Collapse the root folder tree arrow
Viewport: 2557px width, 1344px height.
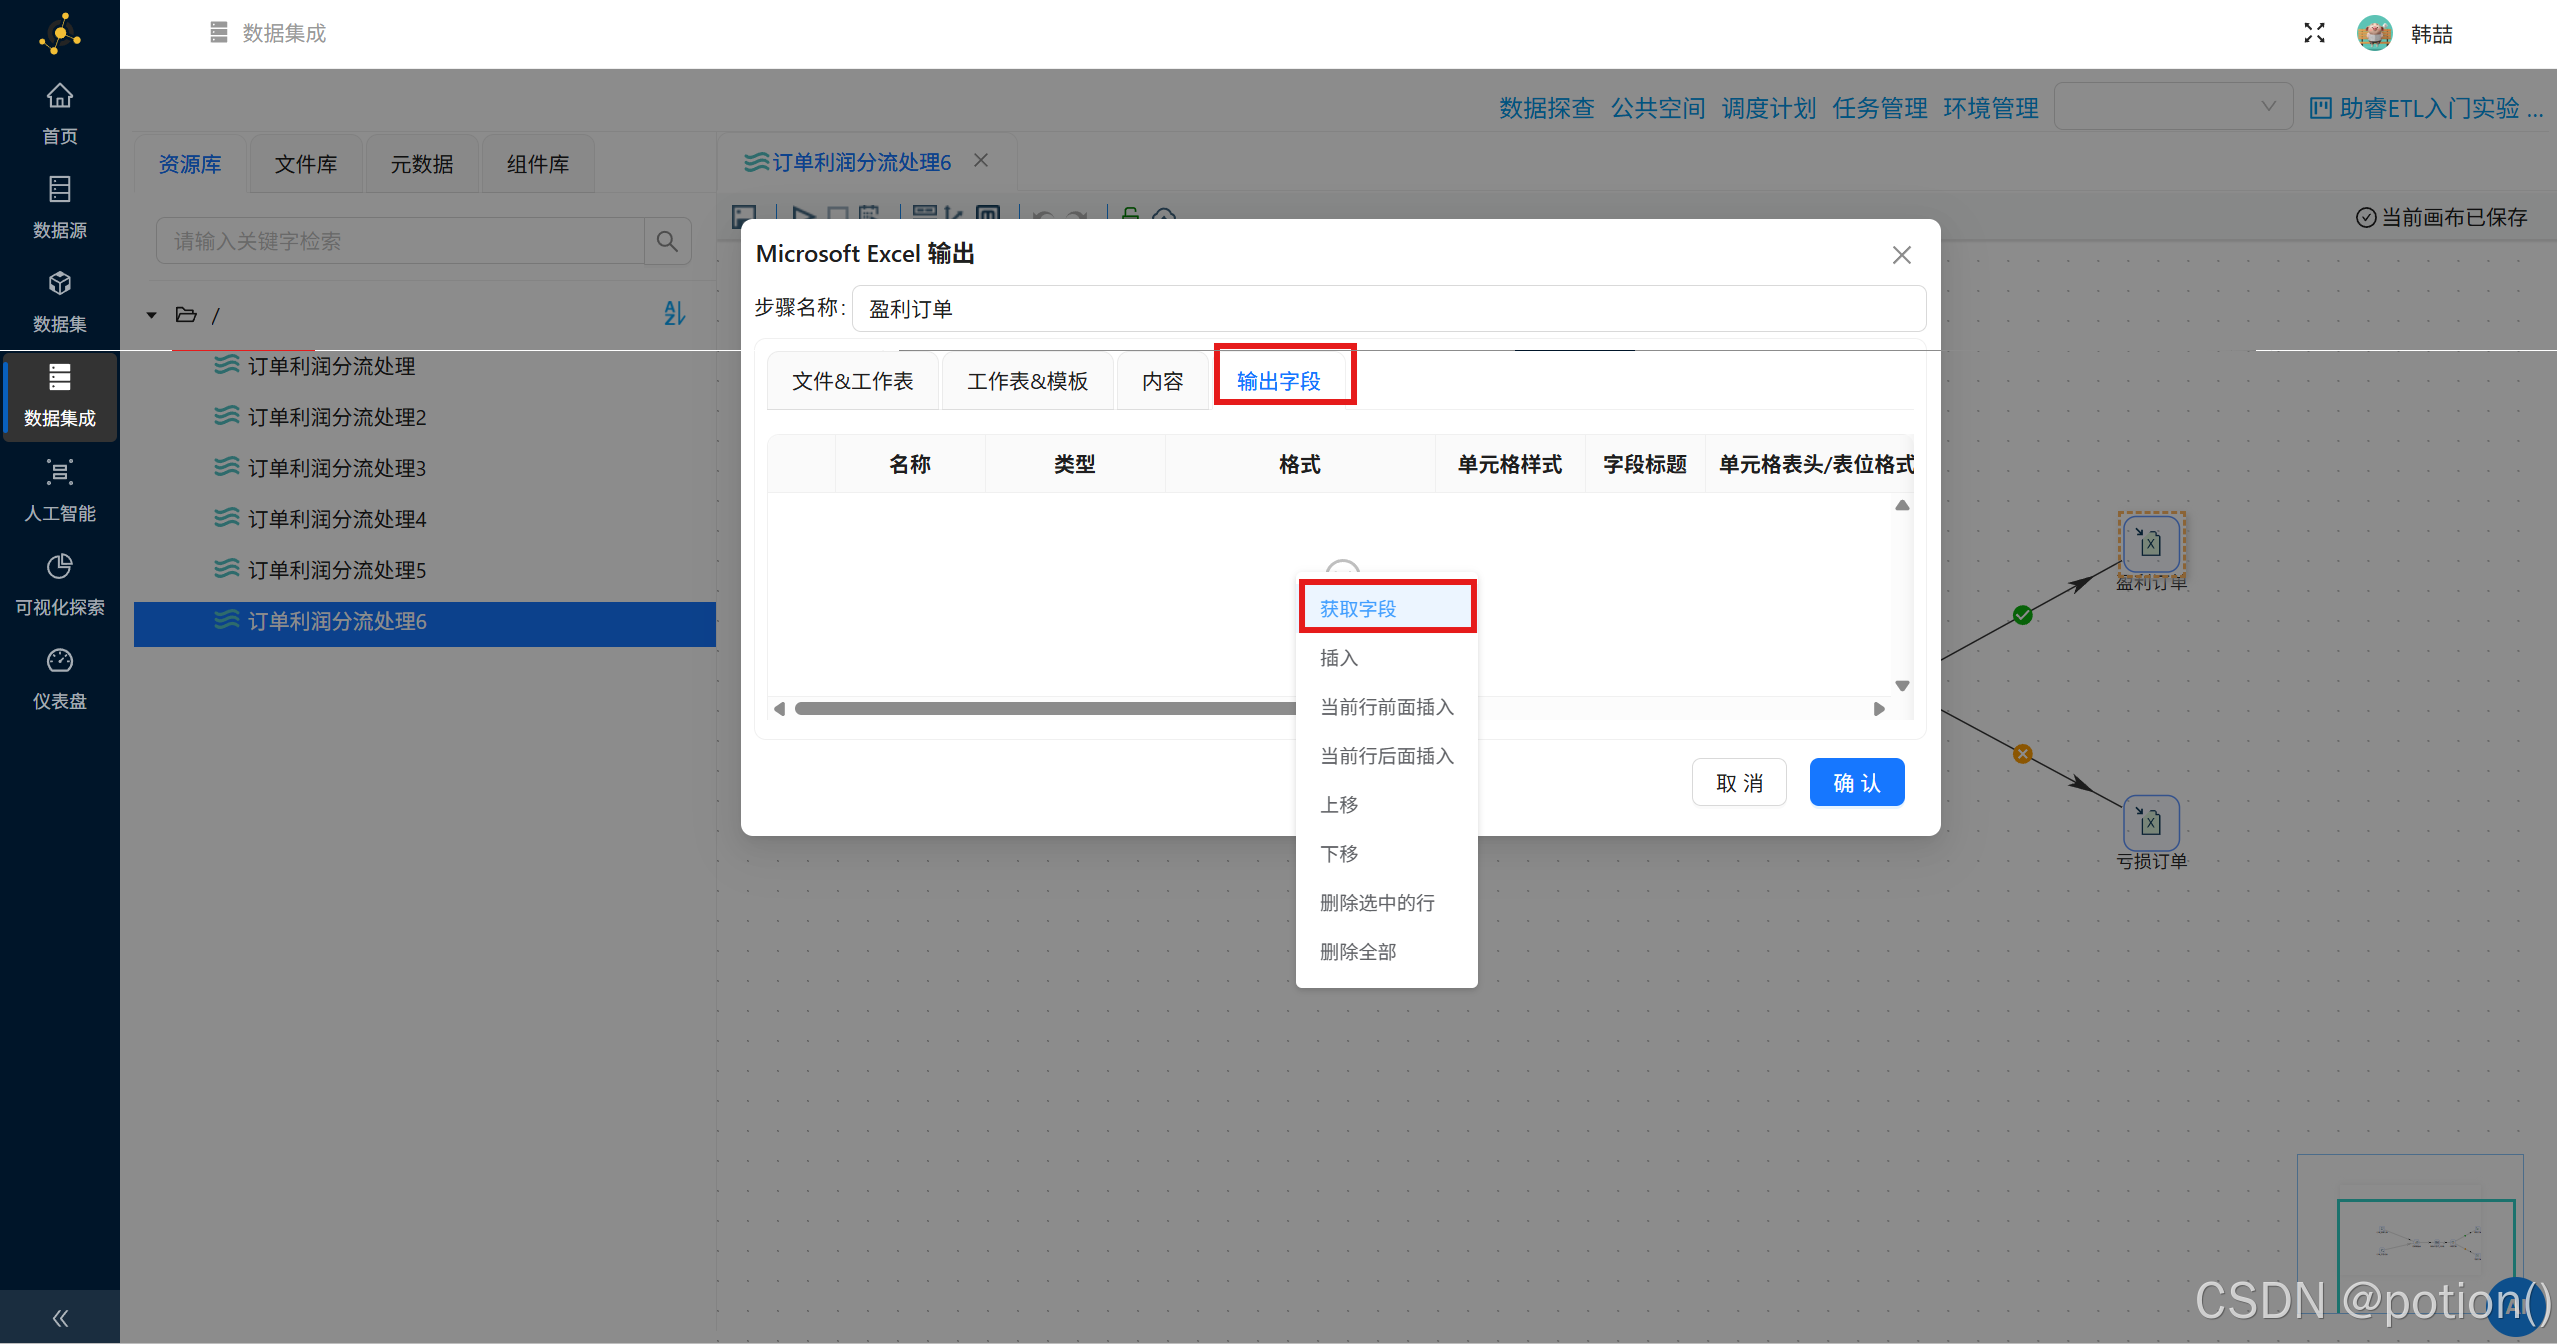click(152, 315)
